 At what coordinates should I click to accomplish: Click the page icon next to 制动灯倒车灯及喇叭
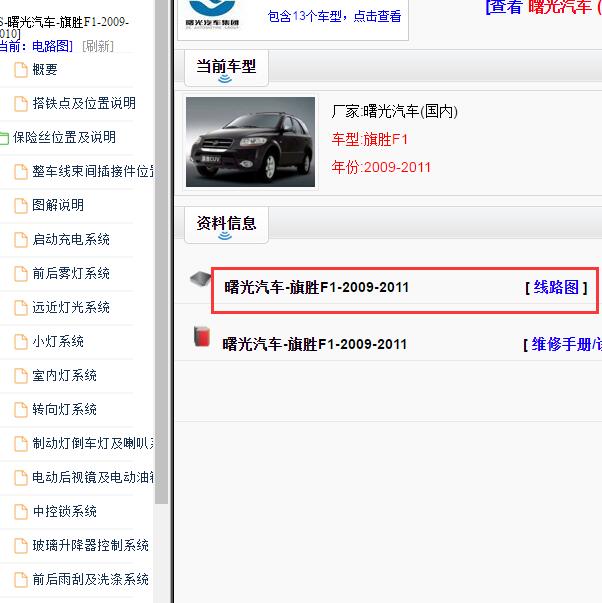21,444
